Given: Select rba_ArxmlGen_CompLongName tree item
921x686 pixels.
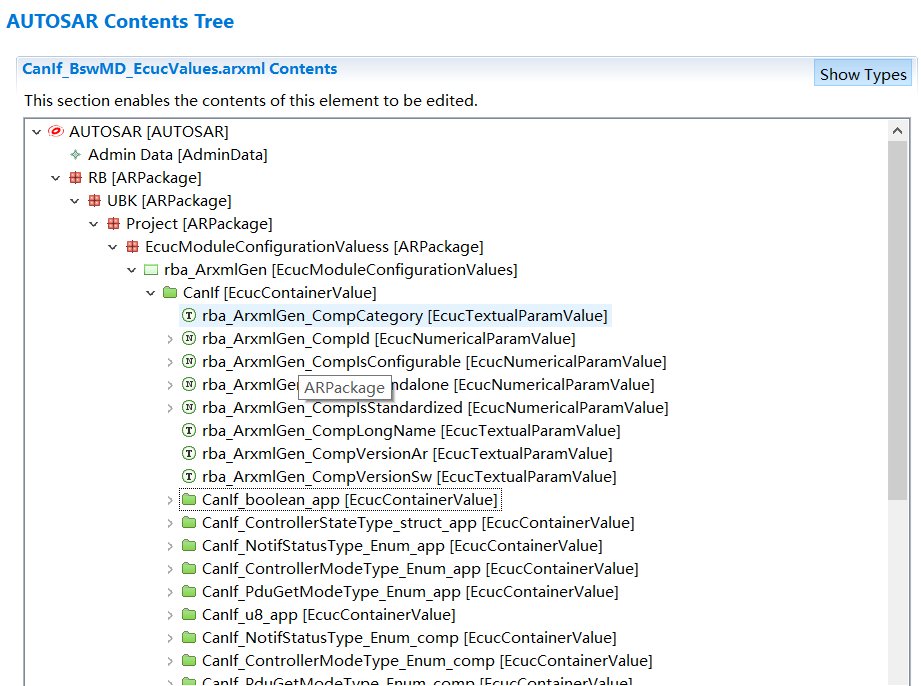Looking at the screenshot, I should click(410, 431).
